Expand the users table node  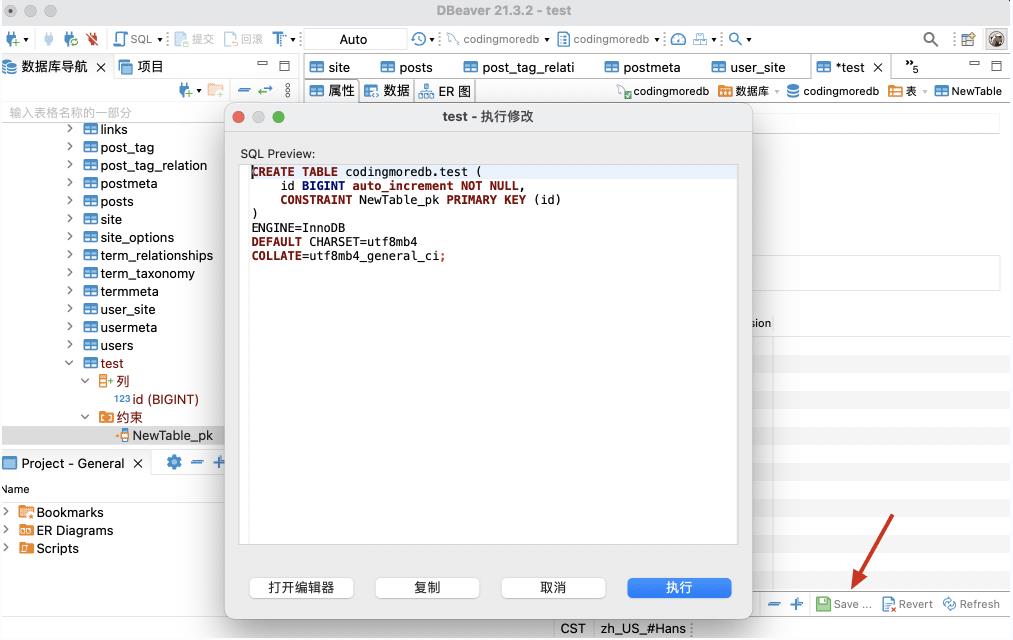point(70,345)
